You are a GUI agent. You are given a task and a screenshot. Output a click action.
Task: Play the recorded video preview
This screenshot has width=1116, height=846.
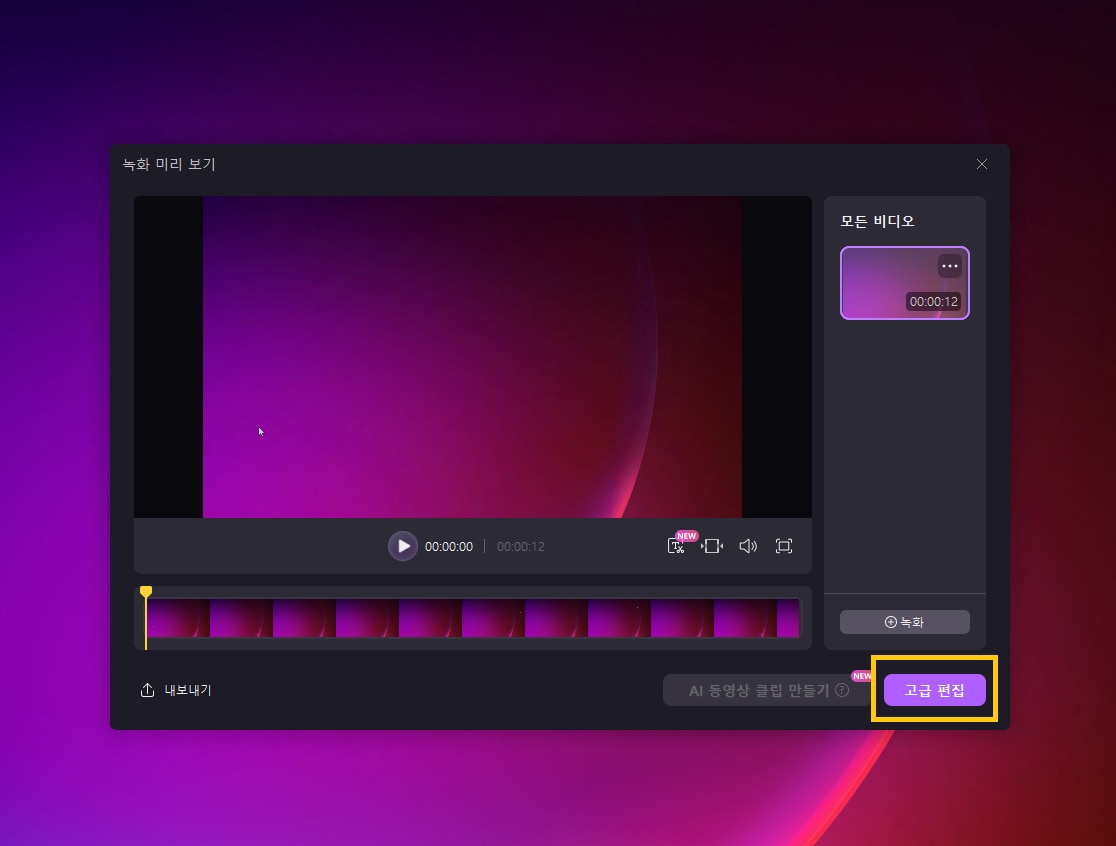click(x=403, y=546)
